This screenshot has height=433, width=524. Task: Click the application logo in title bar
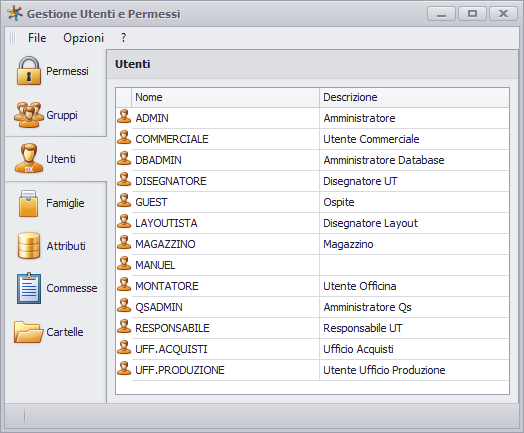coord(15,13)
